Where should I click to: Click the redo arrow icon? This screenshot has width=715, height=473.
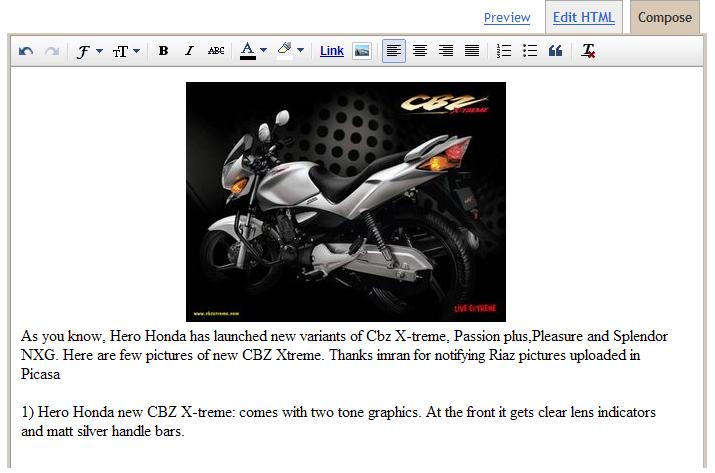tap(52, 51)
